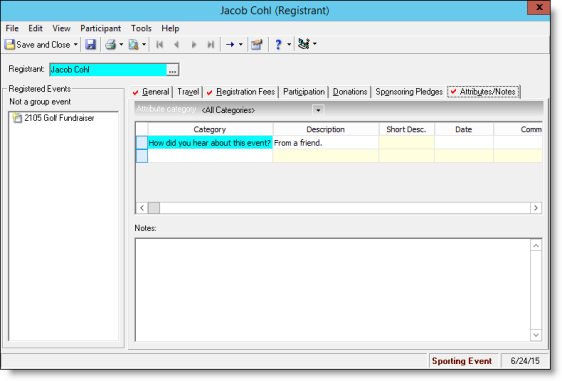The image size is (562, 381).
Task: Go to the first record icon
Action: point(159,44)
